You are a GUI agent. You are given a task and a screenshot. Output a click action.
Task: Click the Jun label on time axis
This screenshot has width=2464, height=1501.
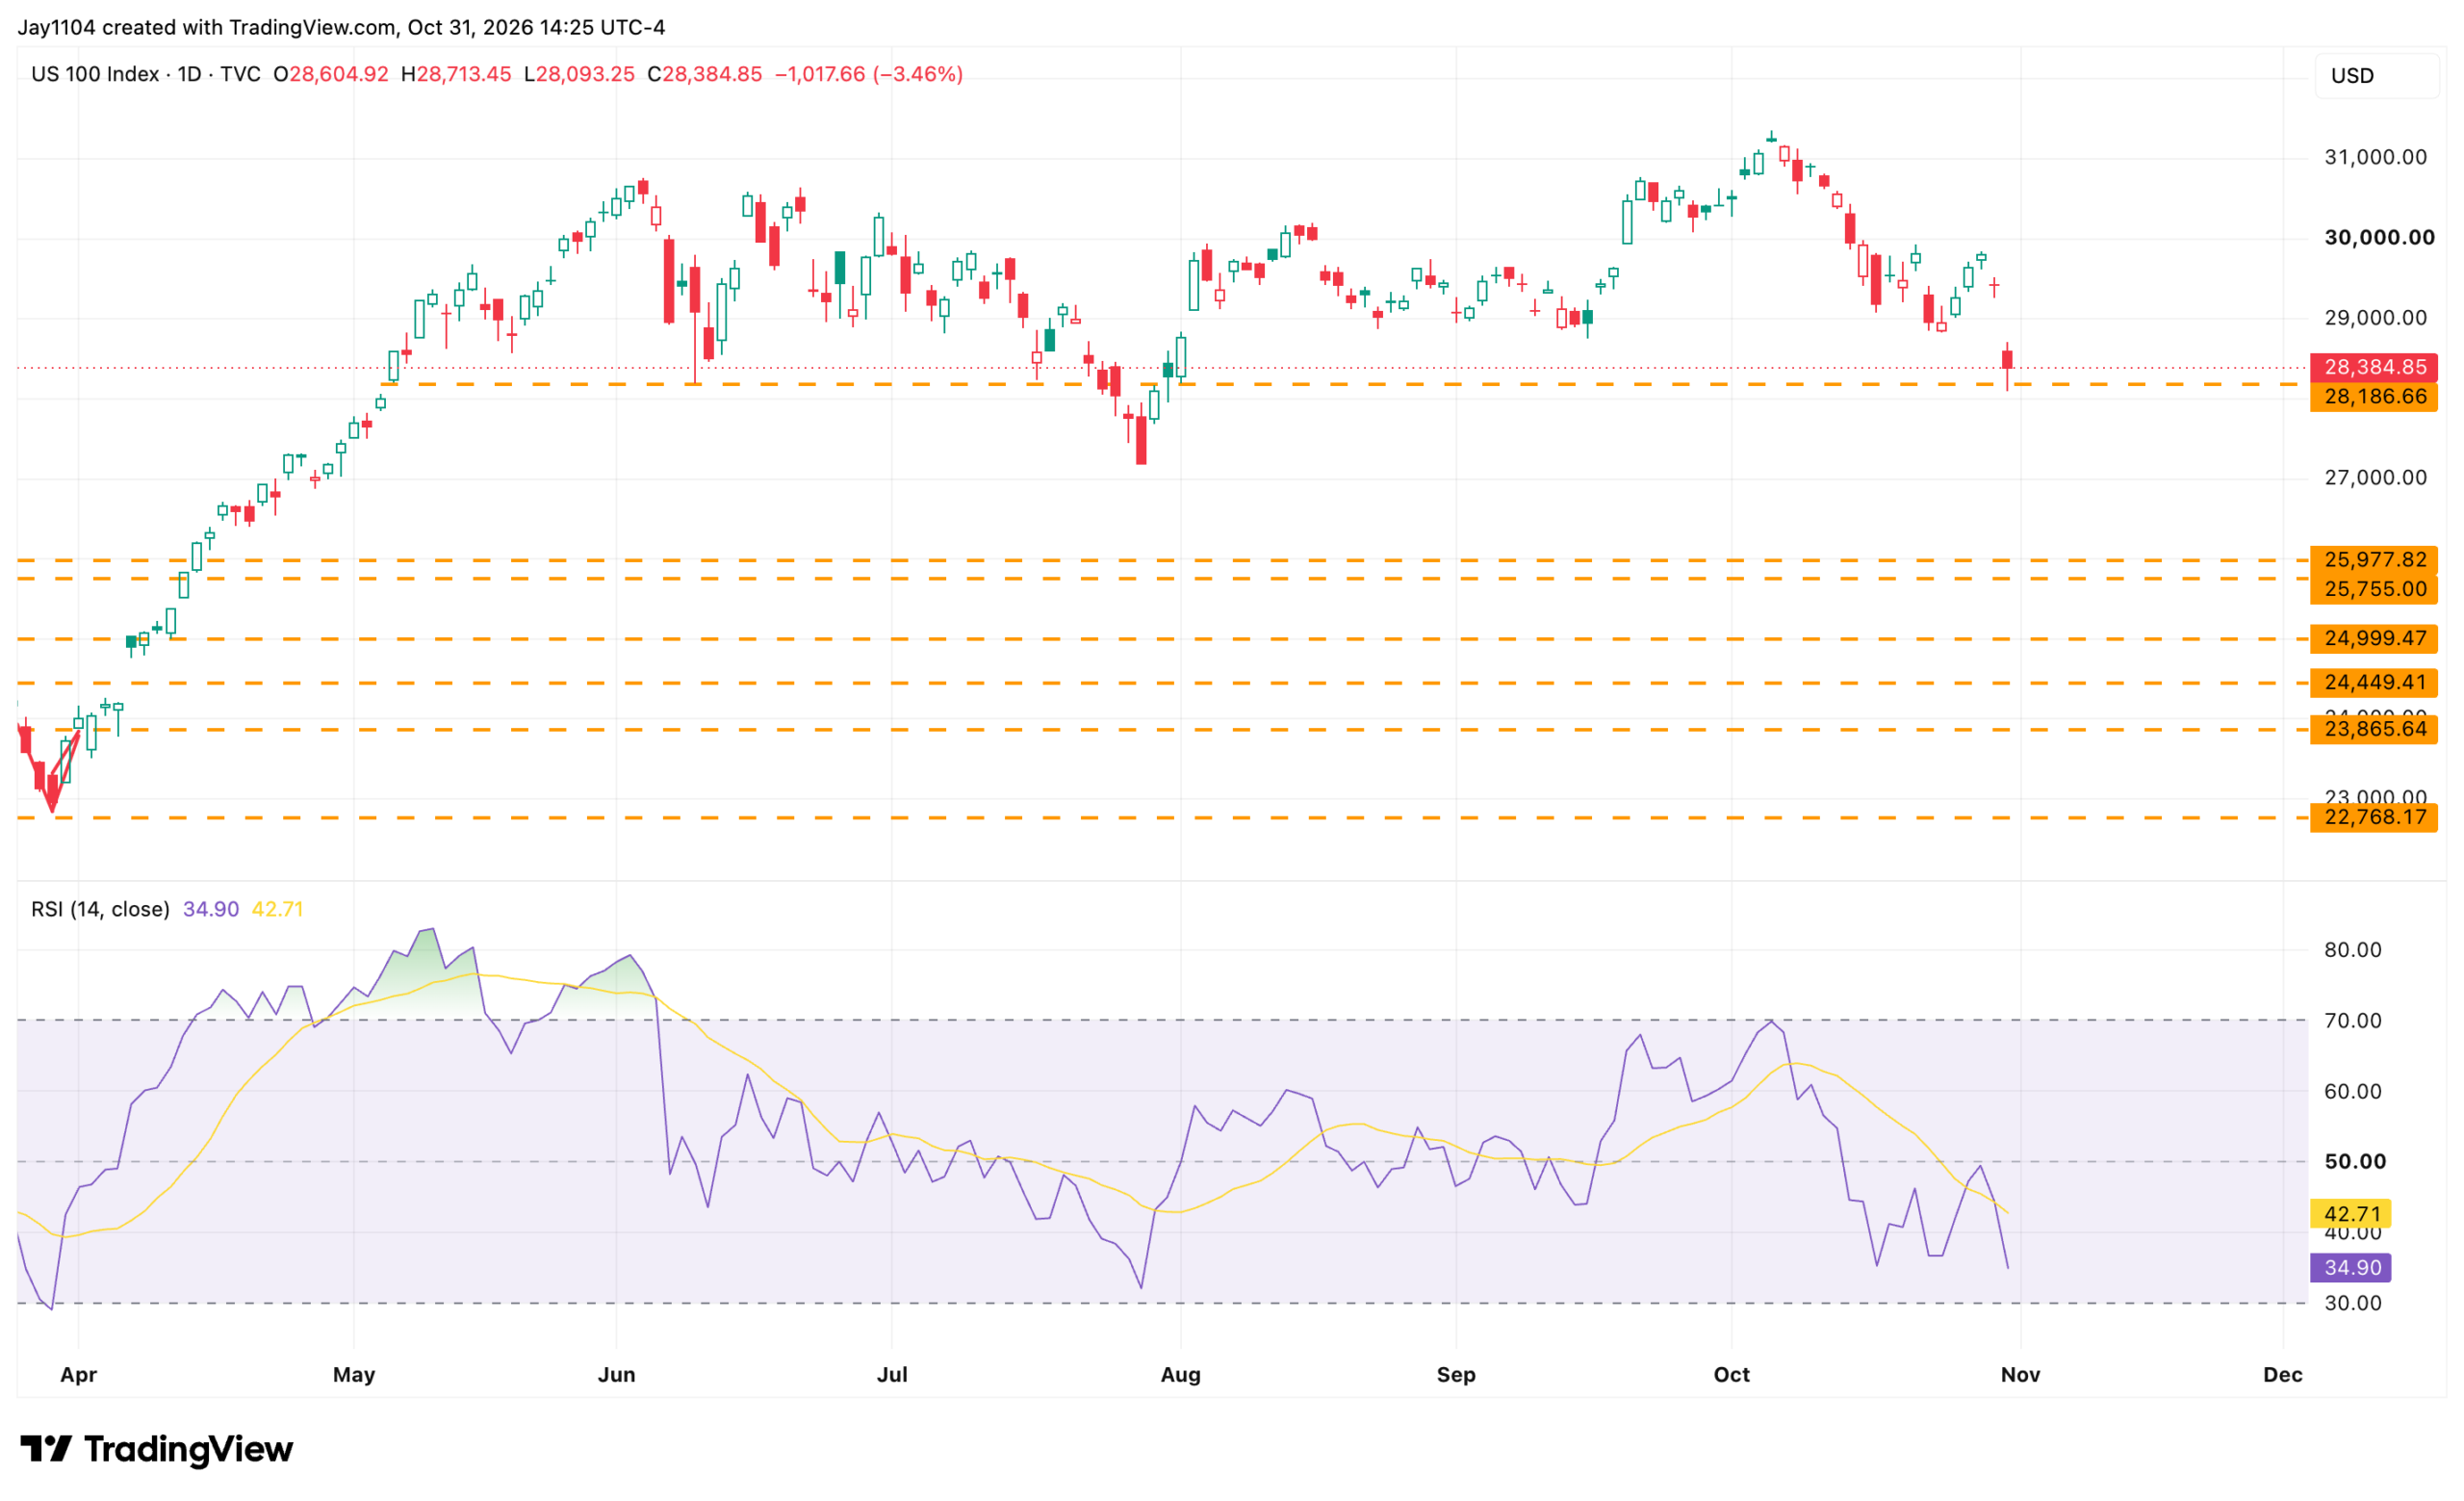tap(617, 1375)
